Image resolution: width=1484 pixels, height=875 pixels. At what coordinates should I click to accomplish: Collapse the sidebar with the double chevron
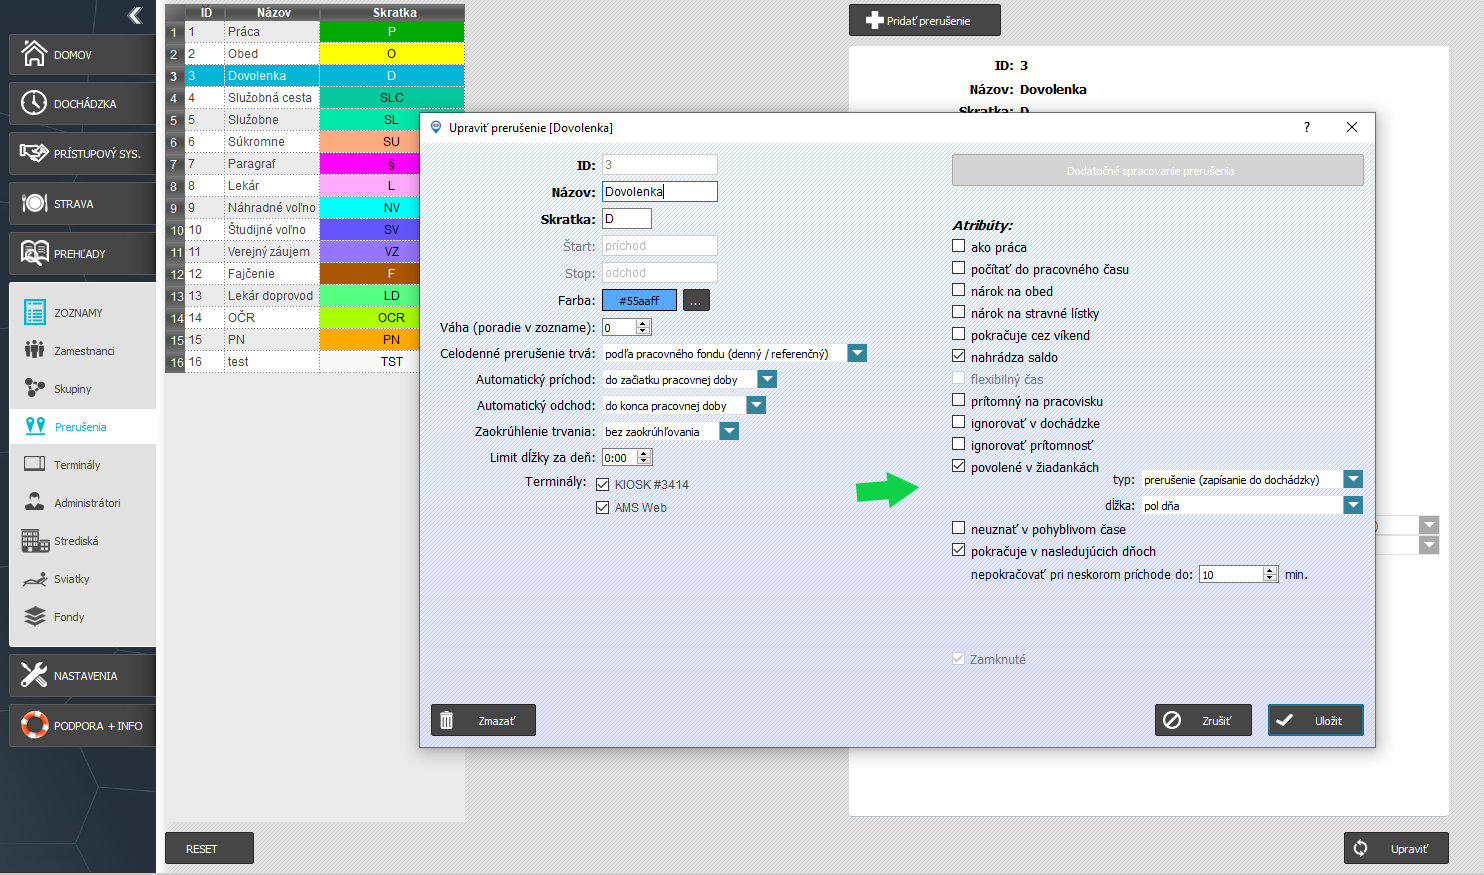coord(136,15)
